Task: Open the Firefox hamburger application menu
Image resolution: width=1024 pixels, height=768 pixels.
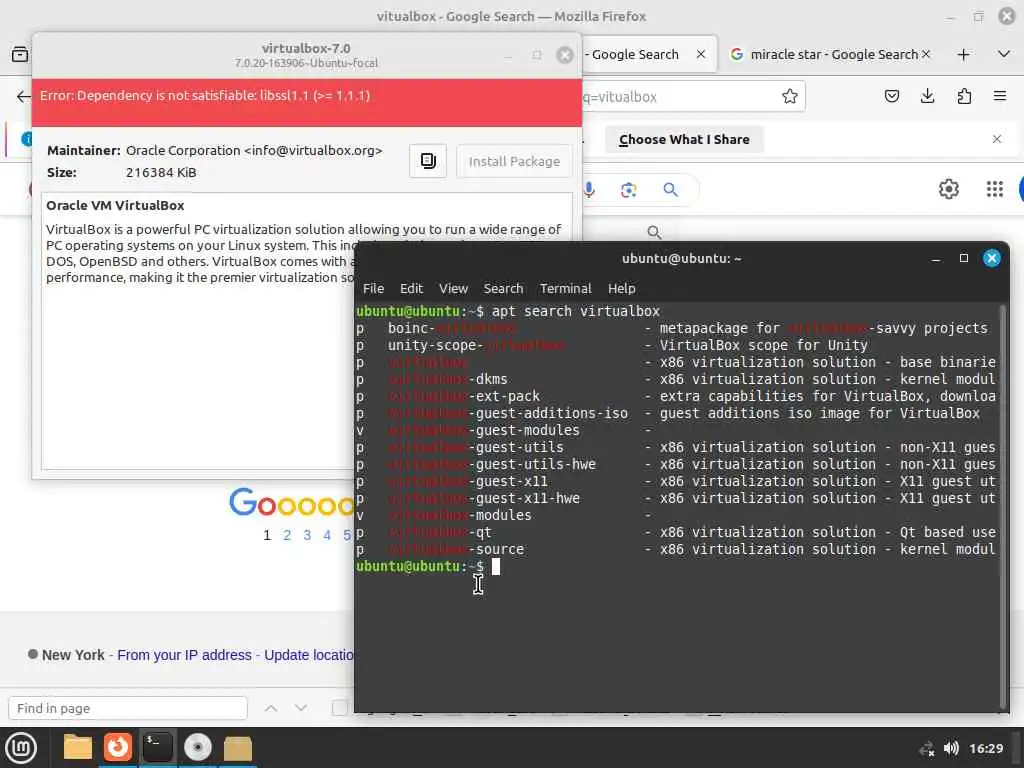Action: (1000, 97)
